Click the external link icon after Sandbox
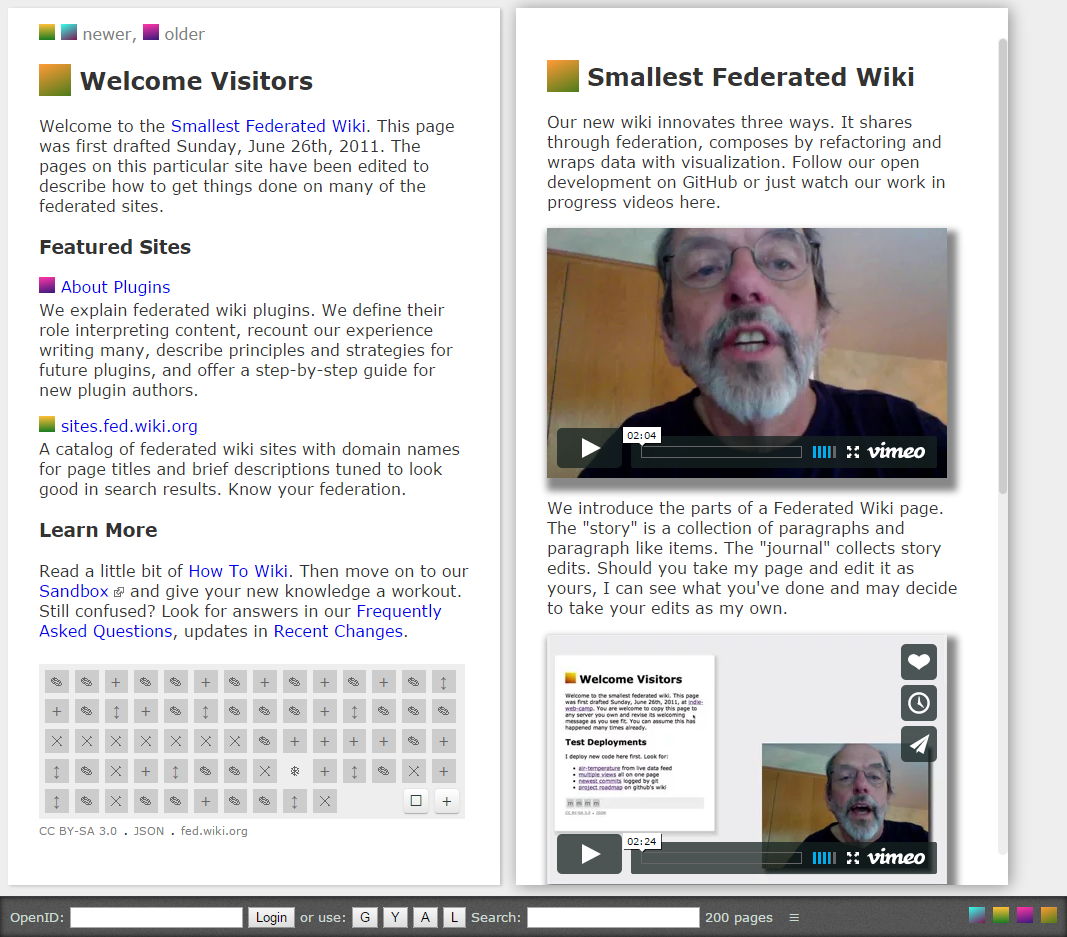Image resolution: width=1067 pixels, height=937 pixels. (118, 592)
